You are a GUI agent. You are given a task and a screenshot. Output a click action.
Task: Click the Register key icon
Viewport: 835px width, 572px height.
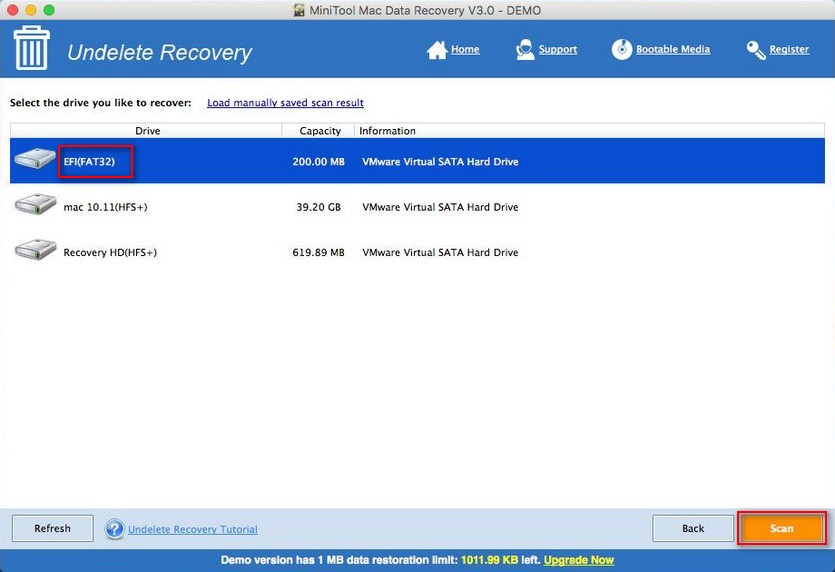coord(756,50)
